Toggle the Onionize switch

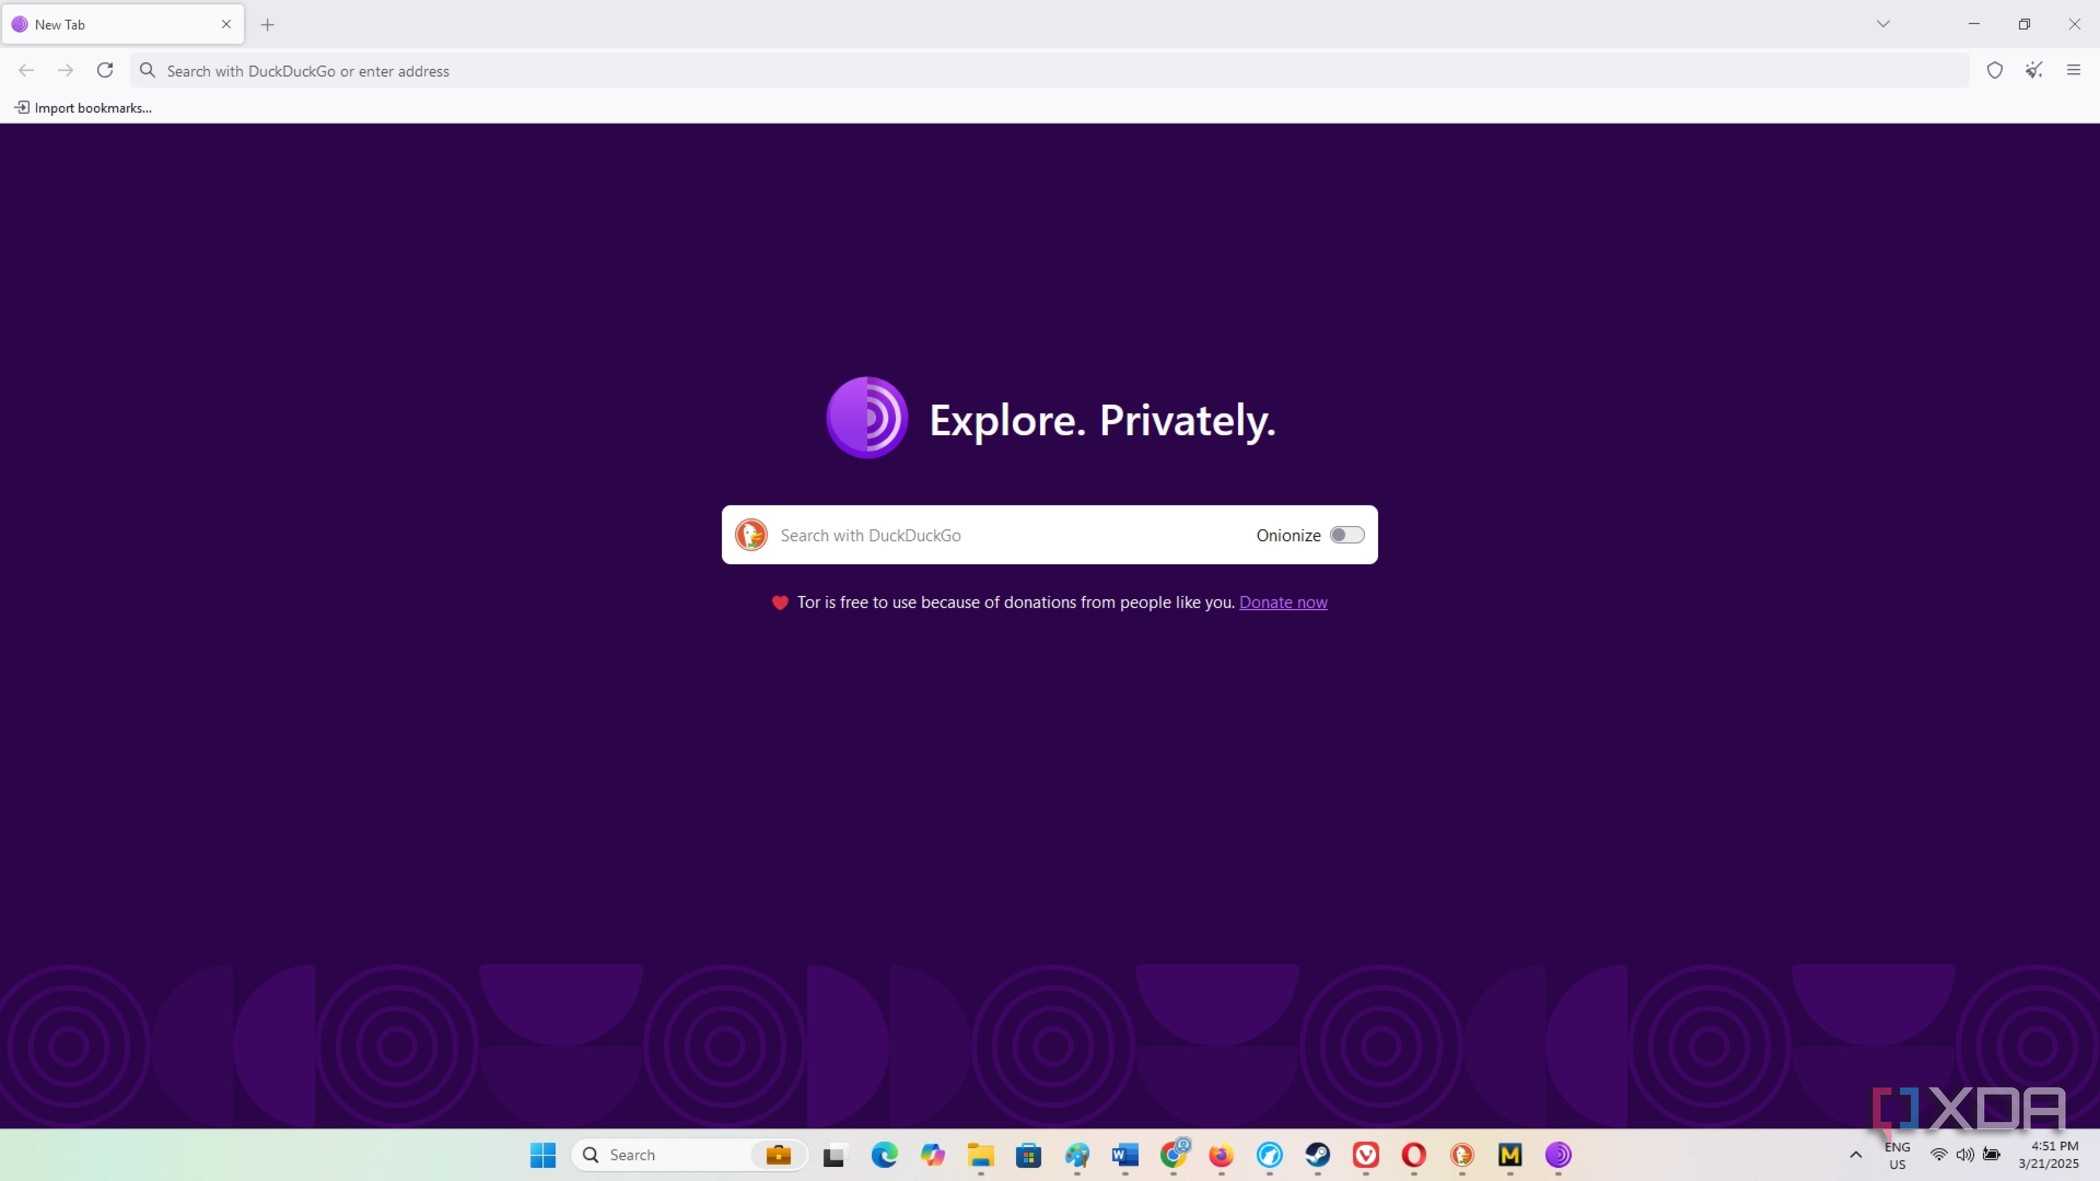click(x=1347, y=535)
